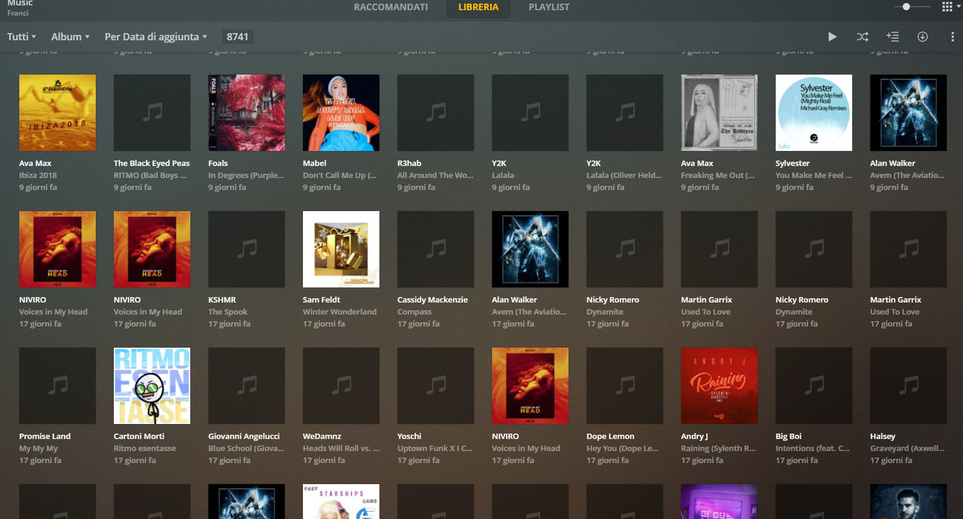Screen dimensions: 963x519
Task: Open Cartoni Morti Ritmo esentasse cover
Action: tap(152, 385)
